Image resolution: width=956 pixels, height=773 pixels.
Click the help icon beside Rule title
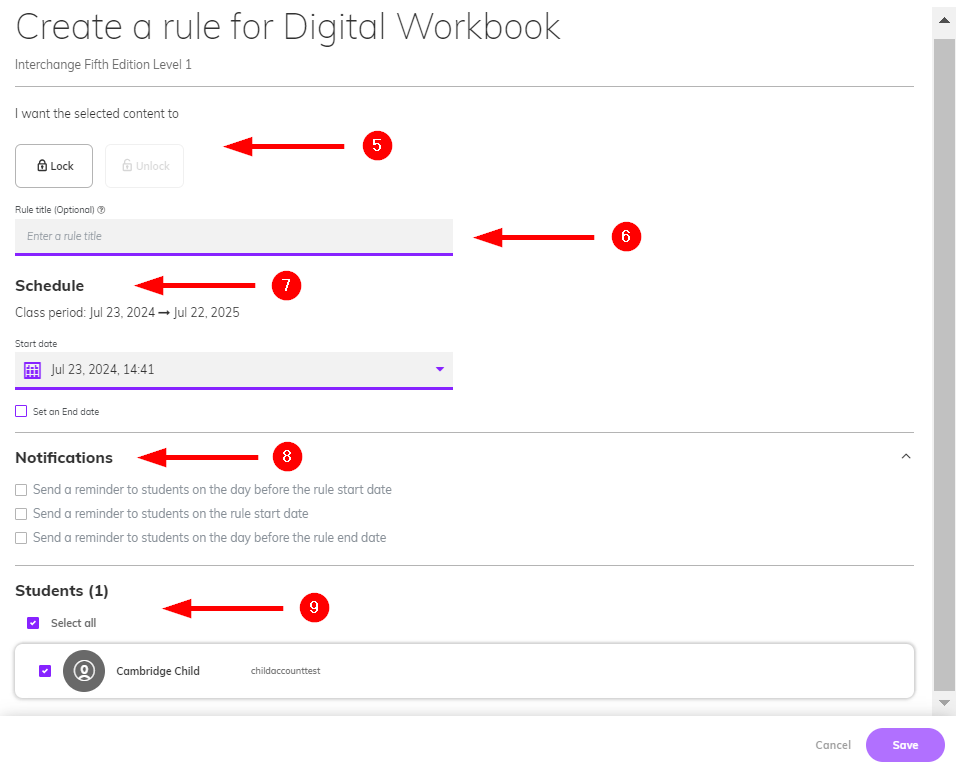pos(102,210)
